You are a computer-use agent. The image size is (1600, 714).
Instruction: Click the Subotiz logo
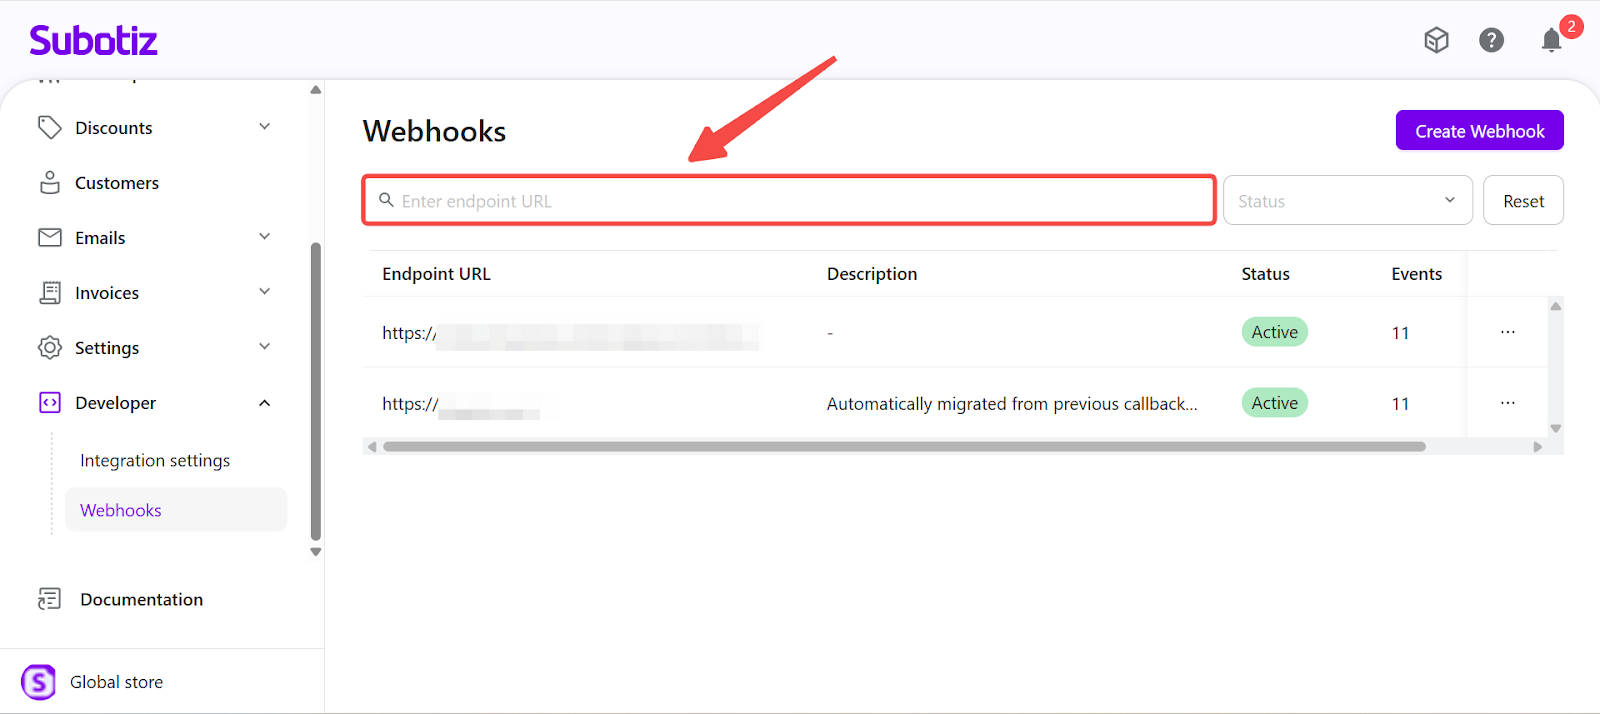(x=93, y=41)
